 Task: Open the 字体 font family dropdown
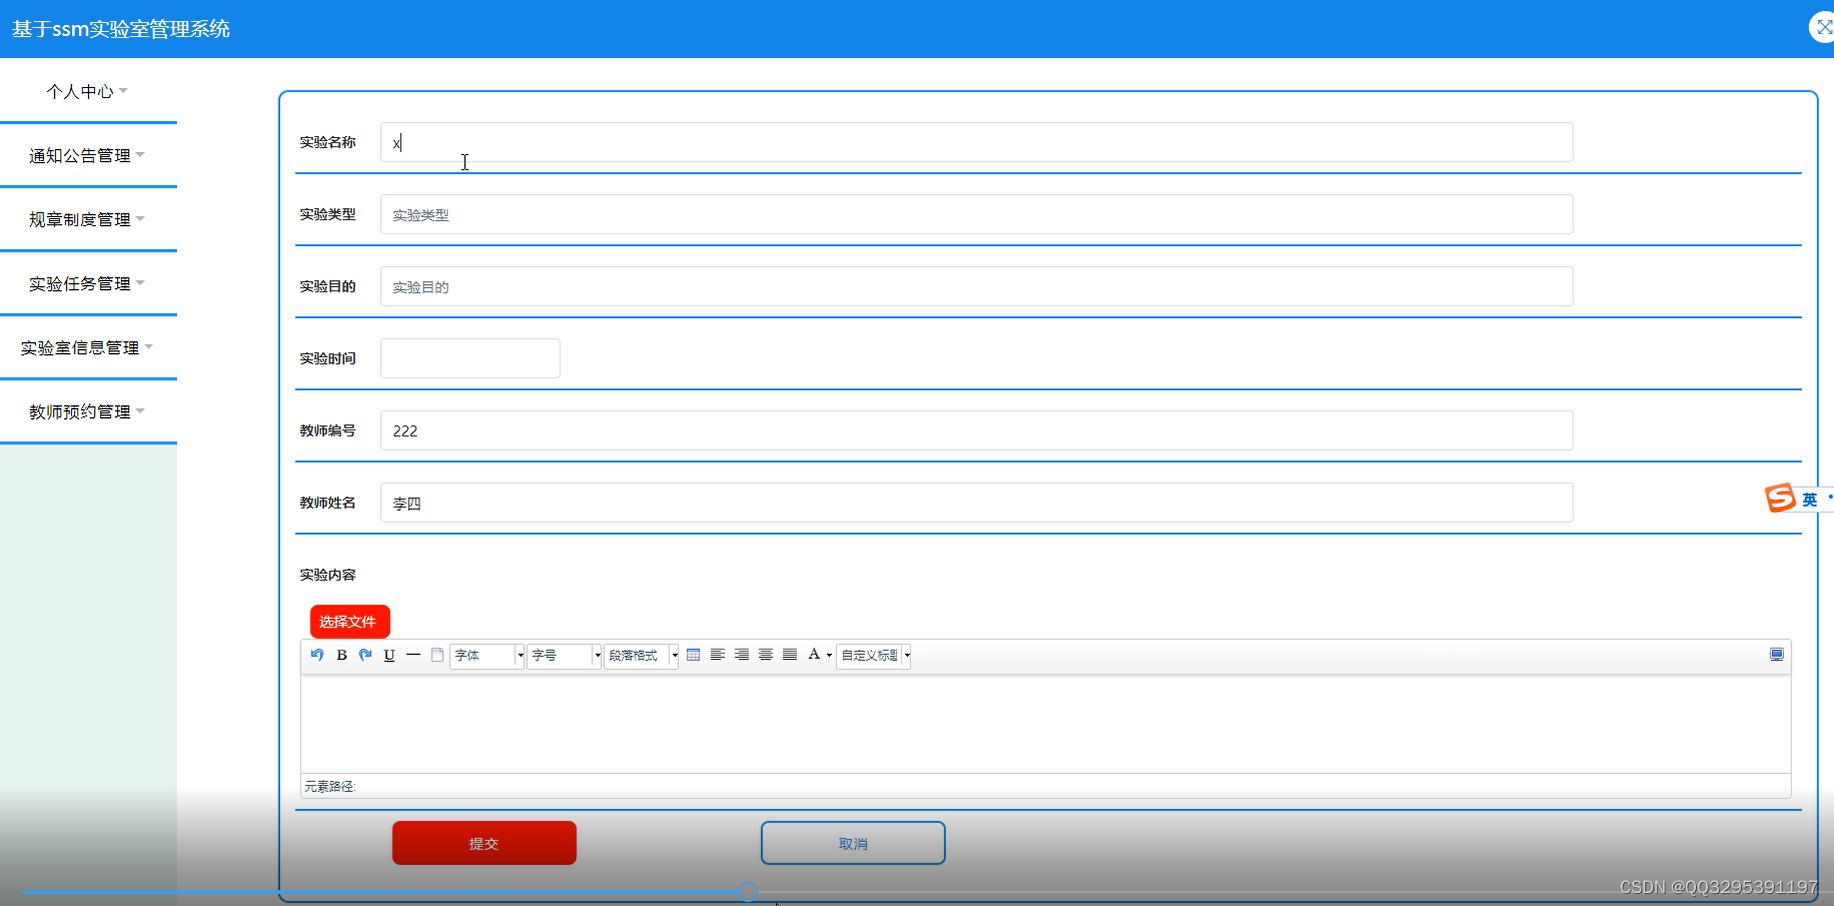(487, 655)
